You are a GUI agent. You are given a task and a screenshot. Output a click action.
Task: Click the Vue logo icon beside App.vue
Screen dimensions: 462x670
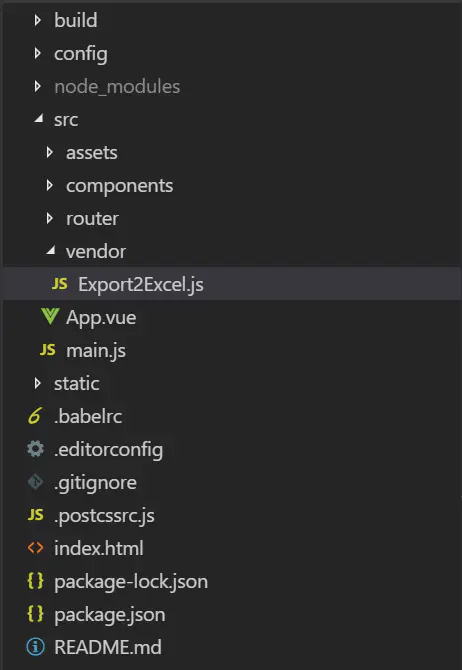coord(50,317)
